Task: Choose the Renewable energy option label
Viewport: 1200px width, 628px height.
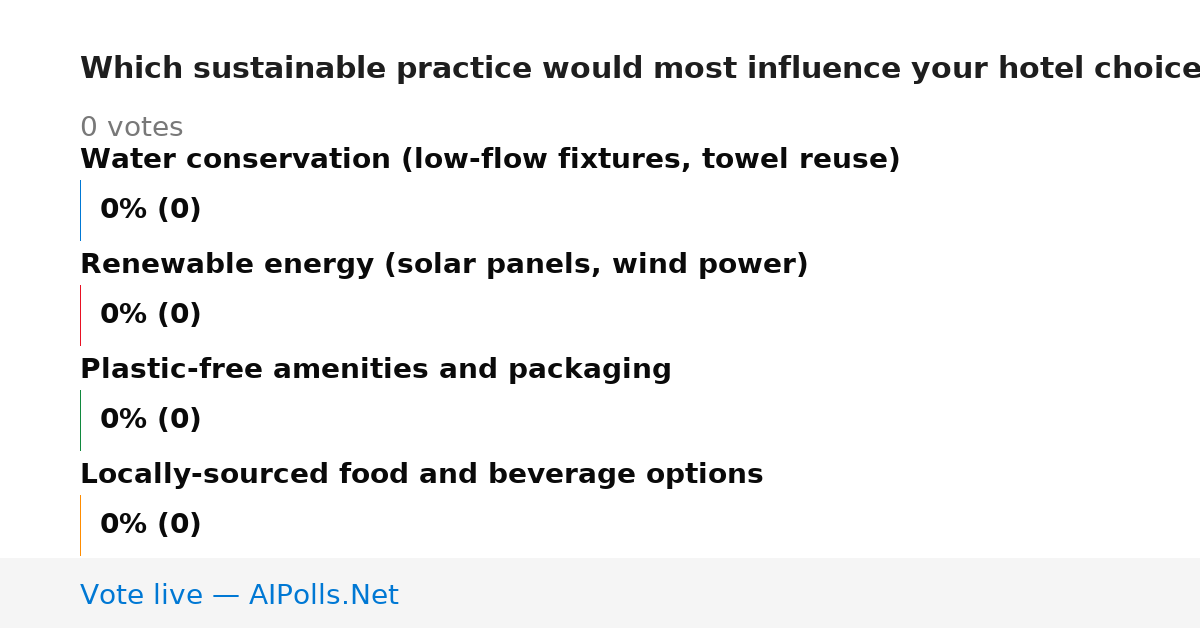Action: coord(444,265)
